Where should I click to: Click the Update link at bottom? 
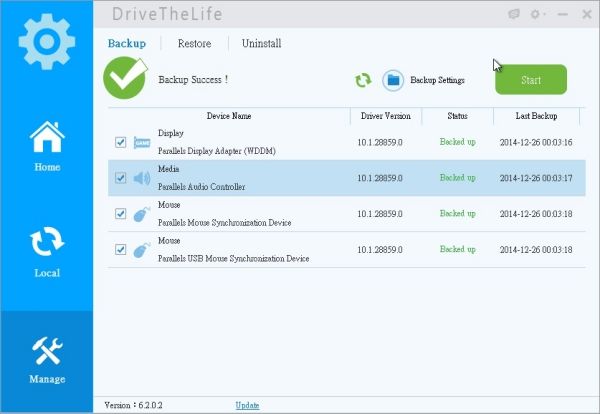[x=247, y=405]
